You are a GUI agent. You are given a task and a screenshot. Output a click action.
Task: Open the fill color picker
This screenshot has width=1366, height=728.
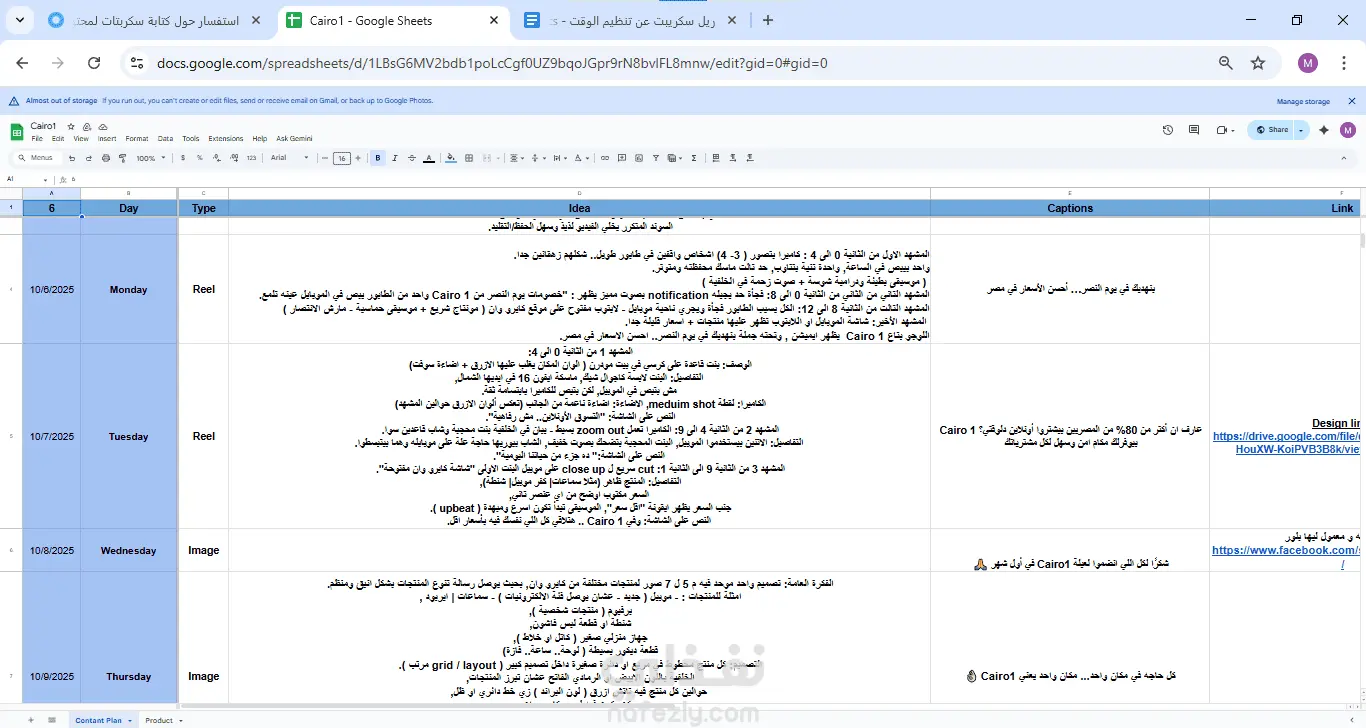point(451,158)
